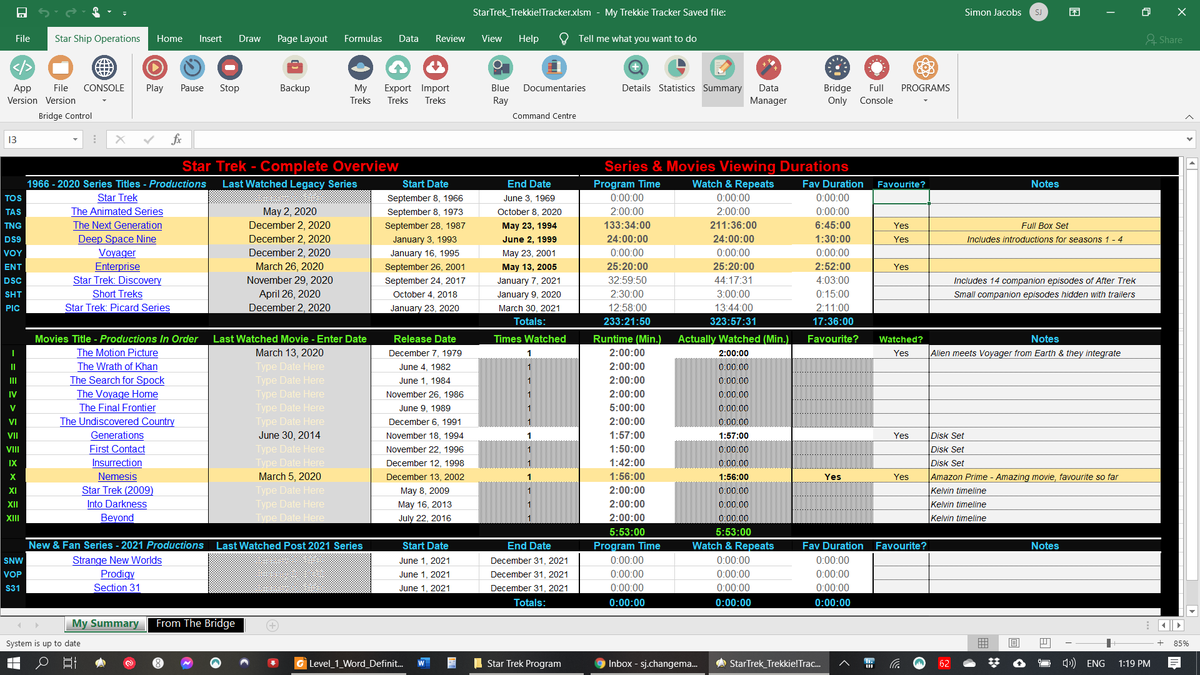
Task: Open The Next Generation link
Action: pos(117,226)
